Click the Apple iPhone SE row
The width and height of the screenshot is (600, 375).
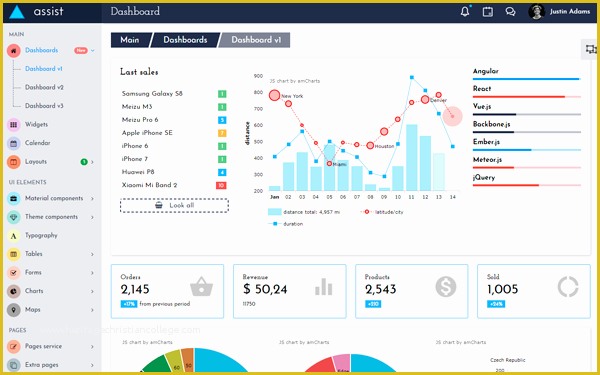174,133
